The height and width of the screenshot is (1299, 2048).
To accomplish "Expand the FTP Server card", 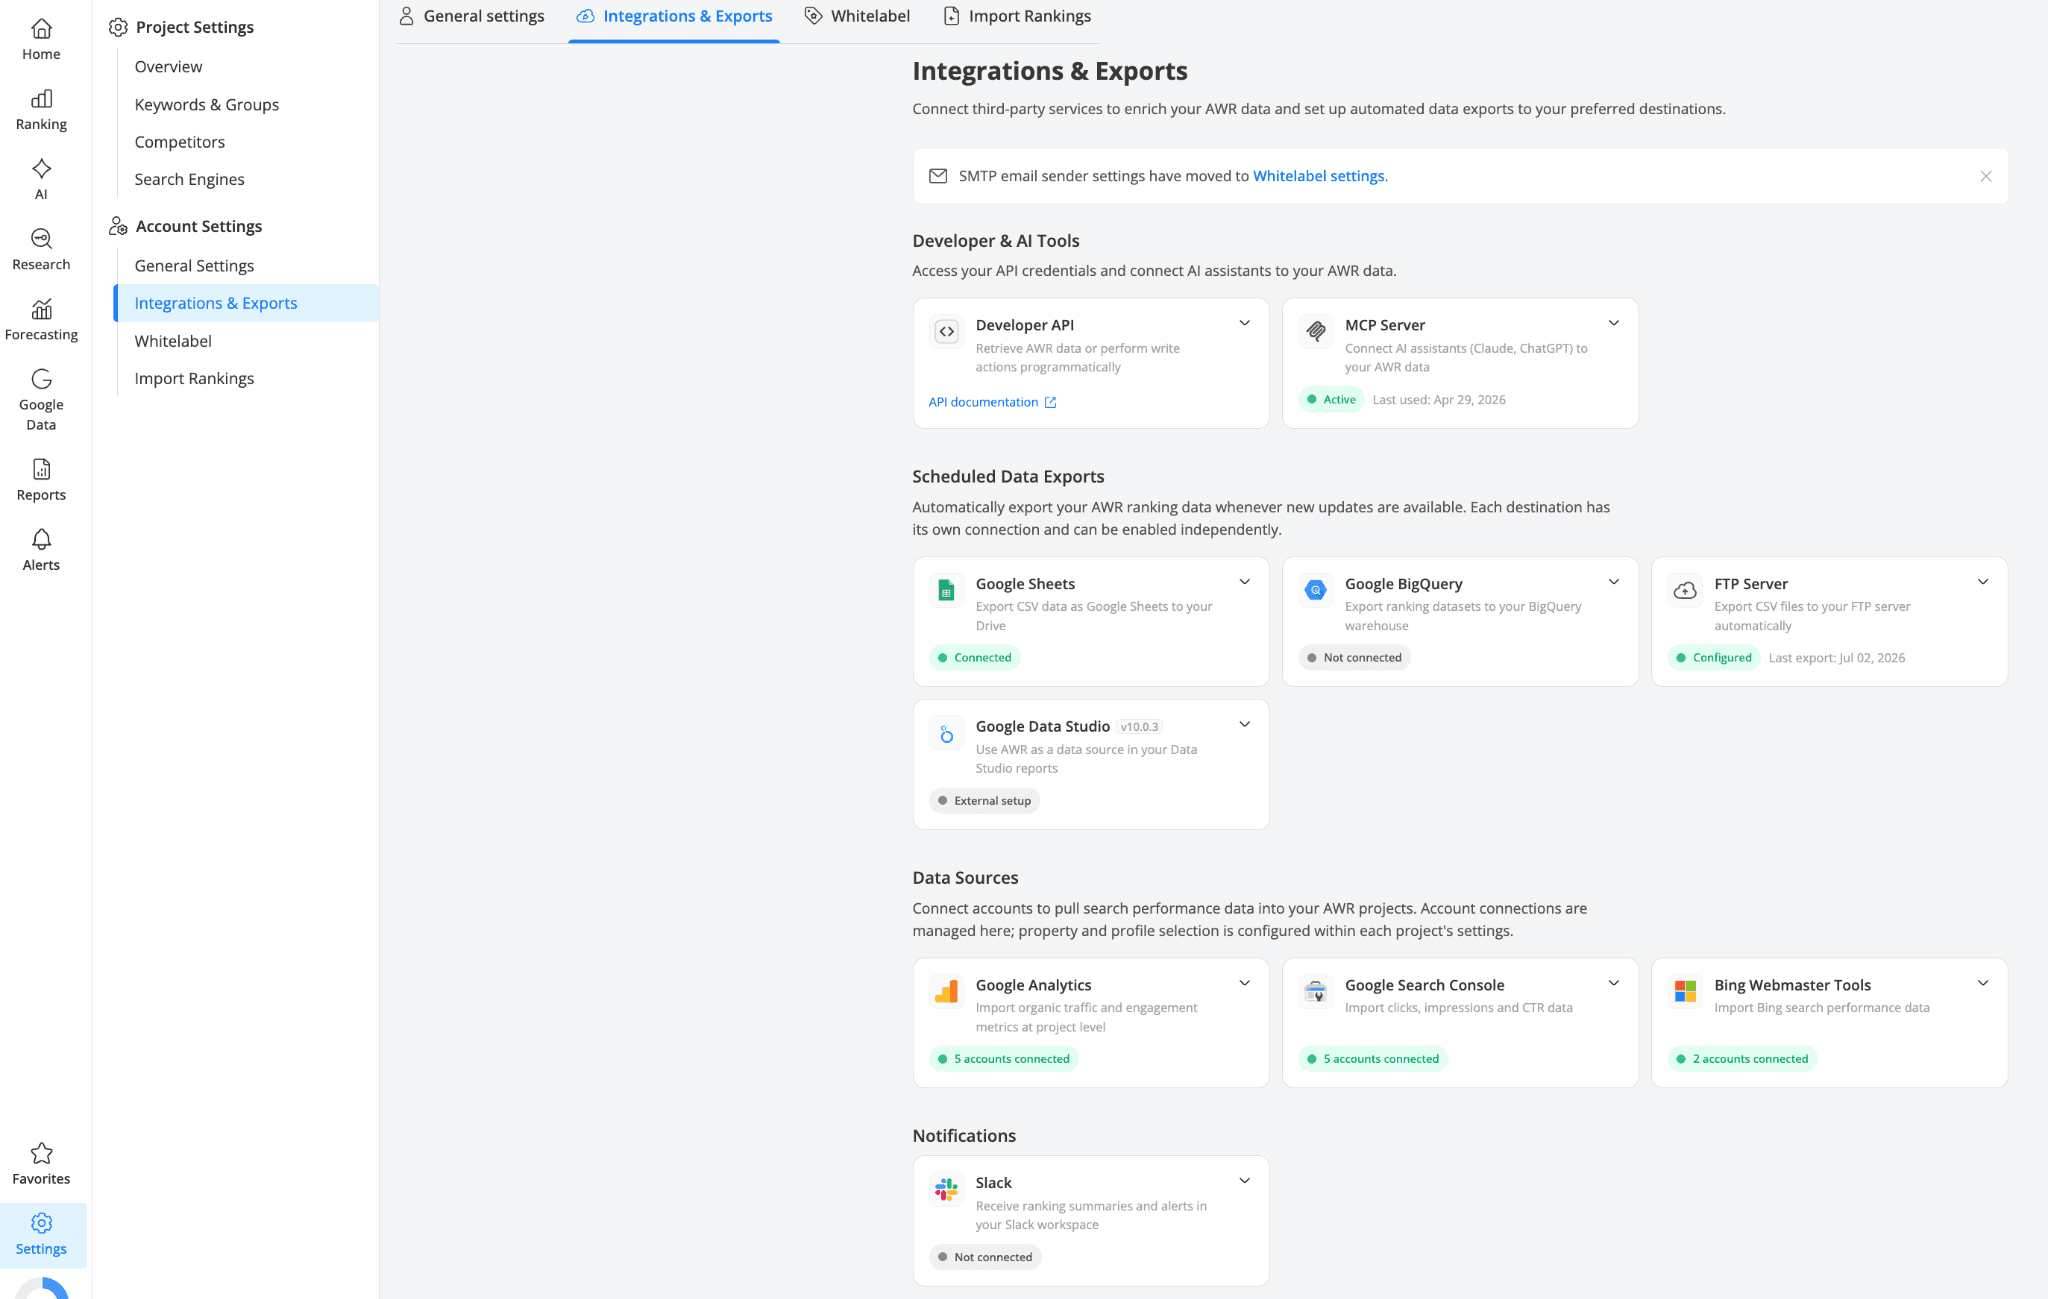I will click(1982, 582).
